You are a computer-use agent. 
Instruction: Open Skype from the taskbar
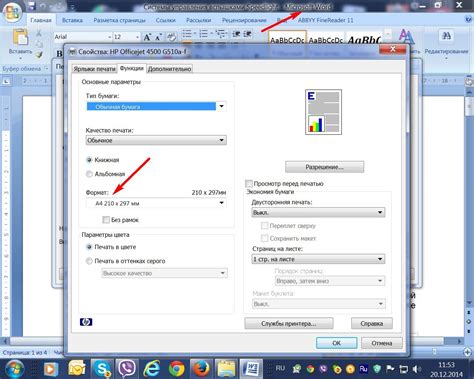tap(102, 369)
